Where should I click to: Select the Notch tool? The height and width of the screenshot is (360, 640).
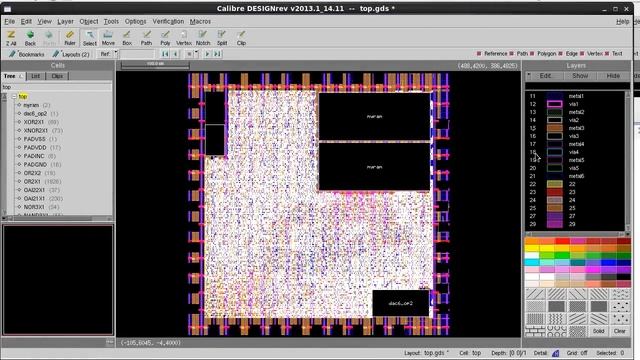pos(203,38)
